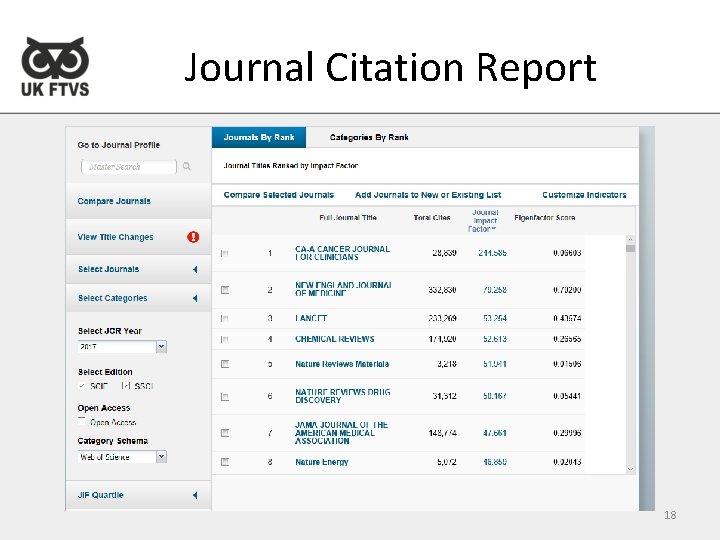Screen dimensions: 720x540
Task: Click the UK FTVS owl logo
Action: [x=55, y=67]
